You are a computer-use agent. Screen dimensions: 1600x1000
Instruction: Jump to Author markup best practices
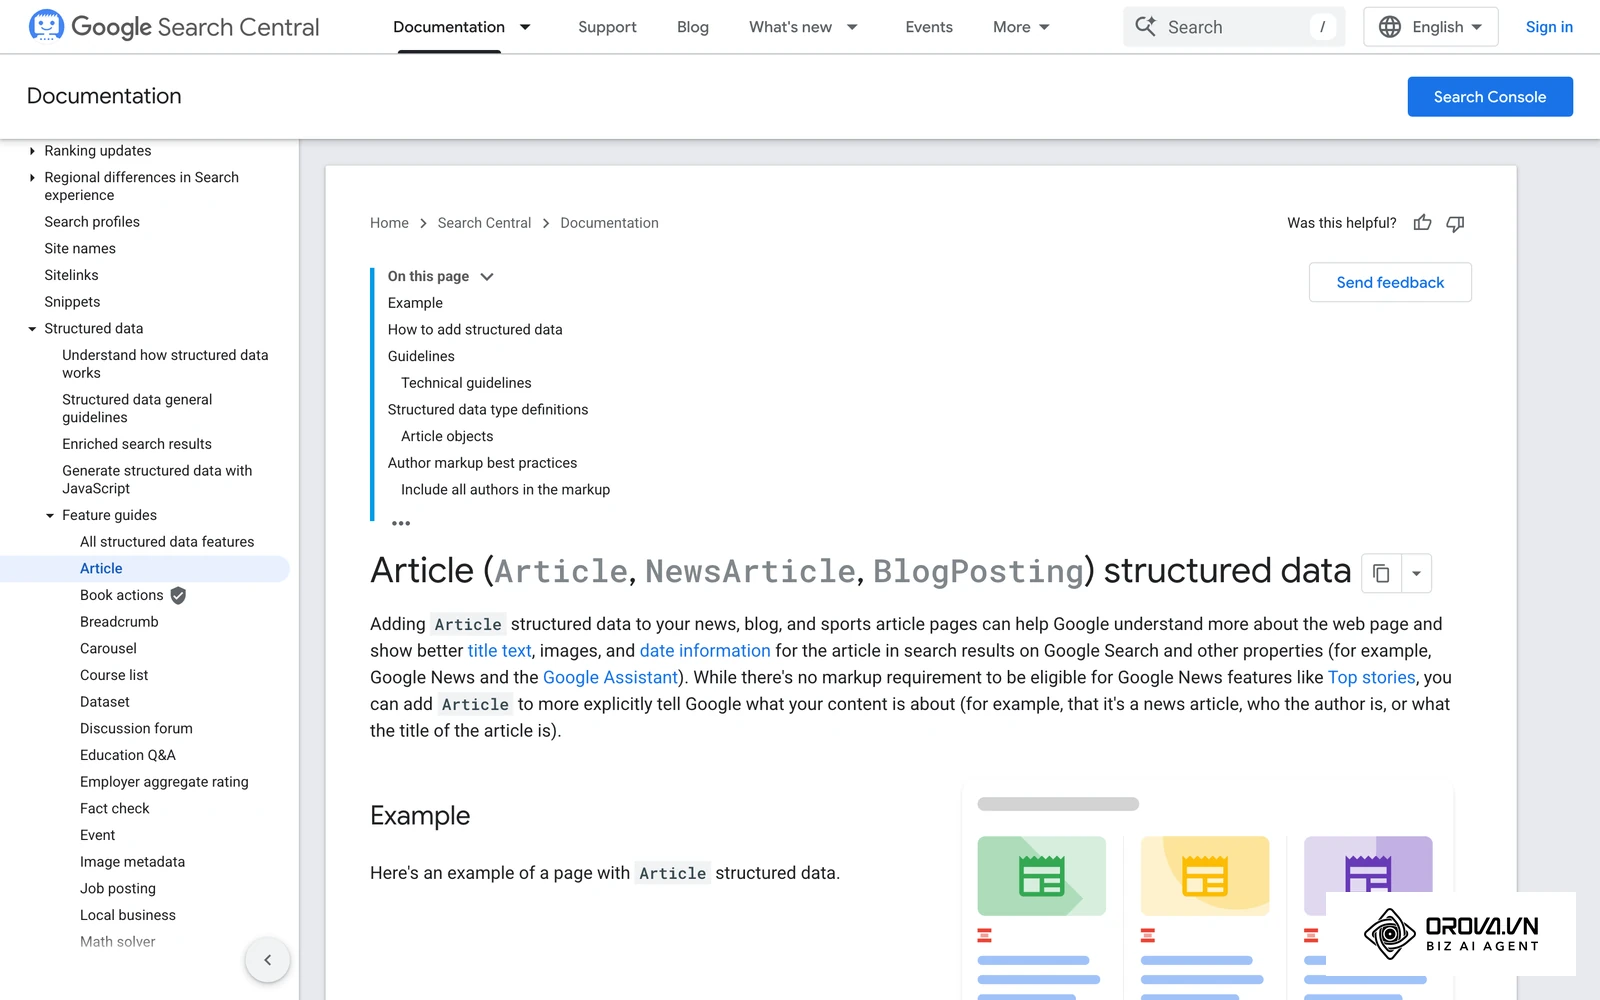pyautogui.click(x=482, y=463)
